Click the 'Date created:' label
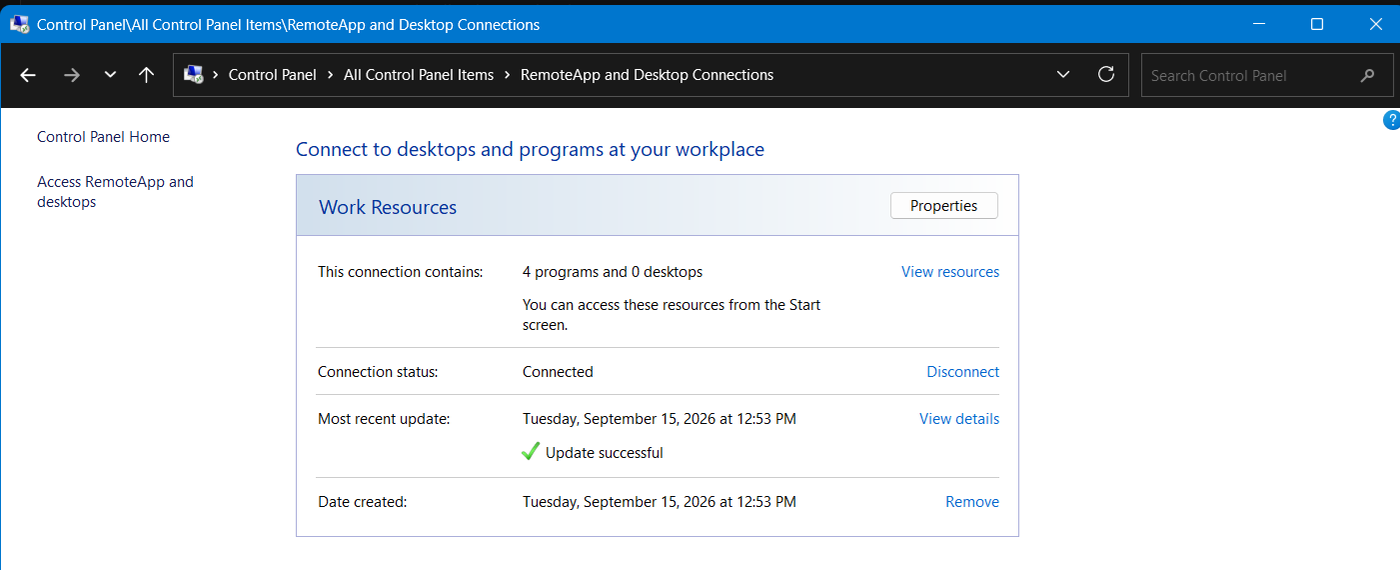Screen dimensions: 1400x570 362,502
